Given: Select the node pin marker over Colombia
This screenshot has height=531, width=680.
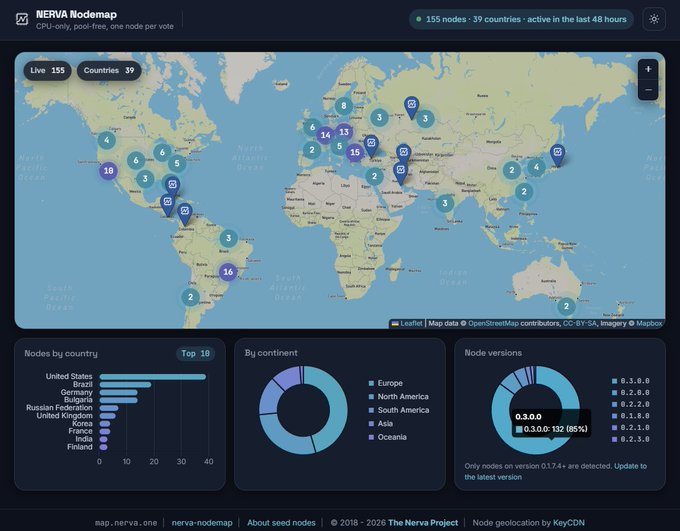Looking at the screenshot, I should point(185,214).
